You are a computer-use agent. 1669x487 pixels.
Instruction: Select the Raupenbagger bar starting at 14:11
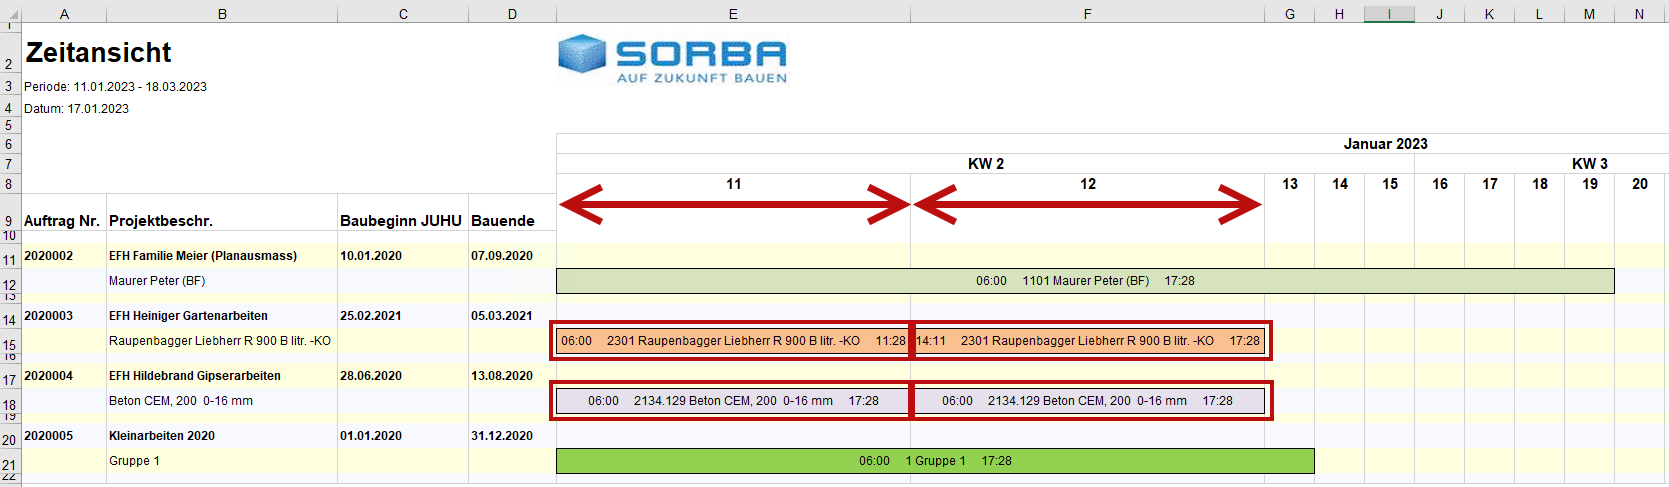pyautogui.click(x=1088, y=341)
